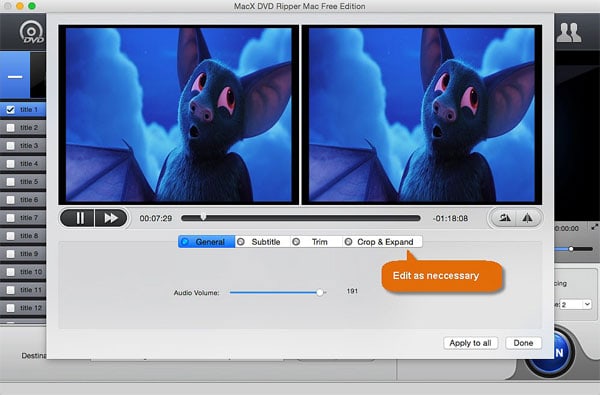Check the title 3 checkbox

11,146
